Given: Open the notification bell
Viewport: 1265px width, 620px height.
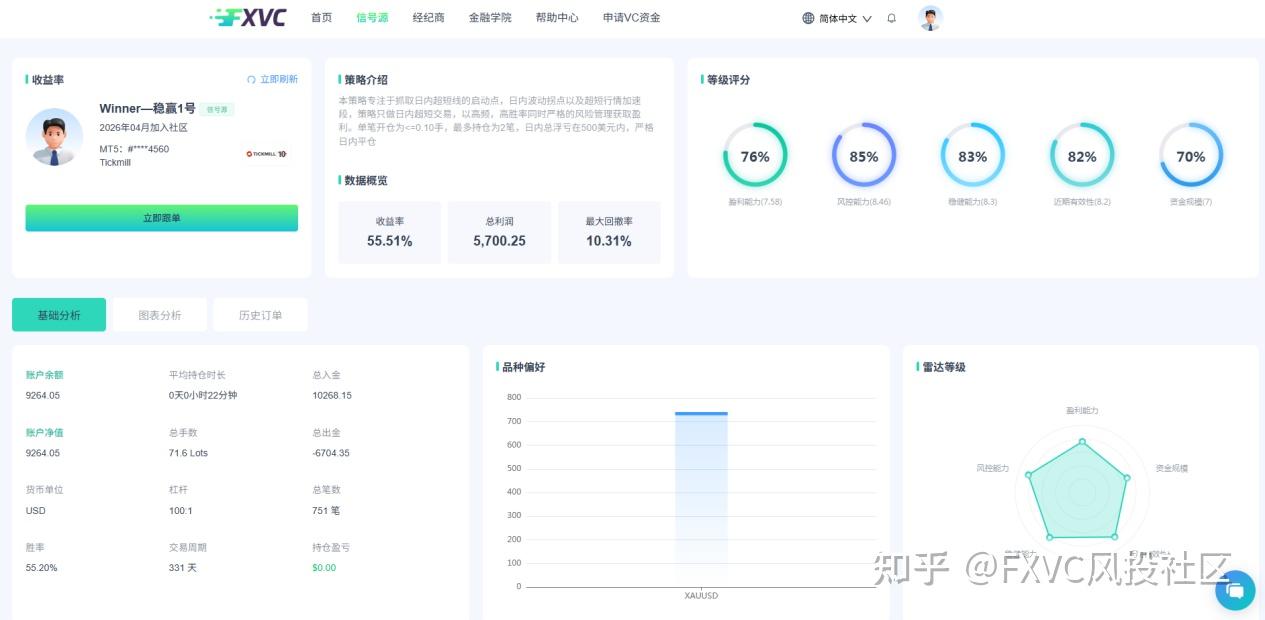Looking at the screenshot, I should [x=892, y=18].
